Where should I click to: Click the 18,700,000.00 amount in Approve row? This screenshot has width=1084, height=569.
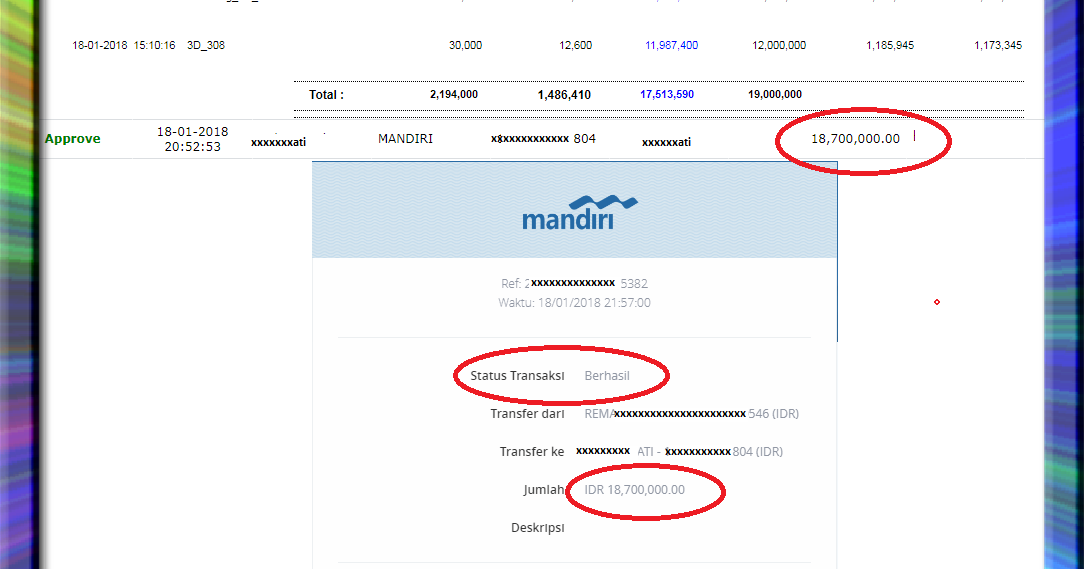point(855,139)
